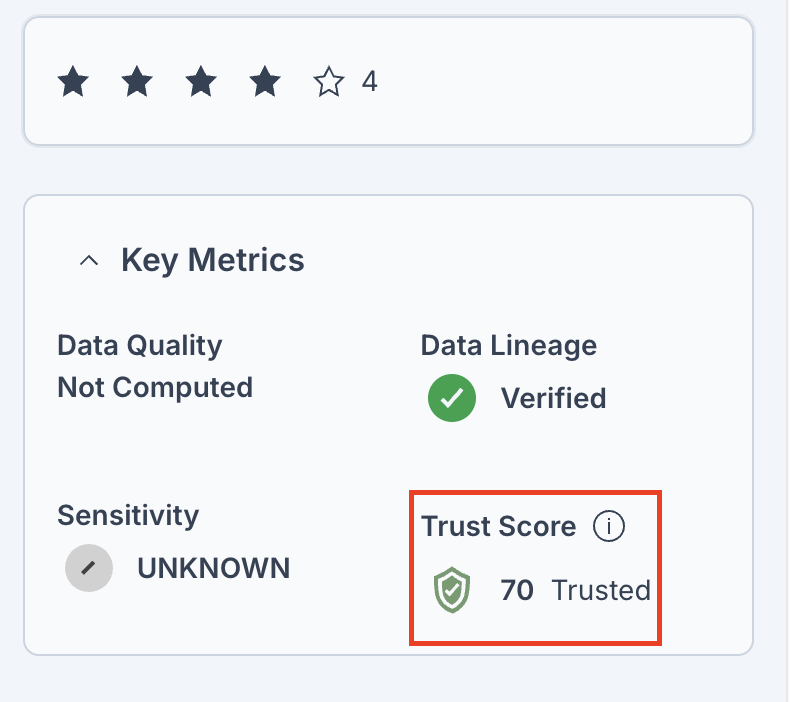Set rating with the third star
This screenshot has width=790, height=702.
click(x=201, y=81)
